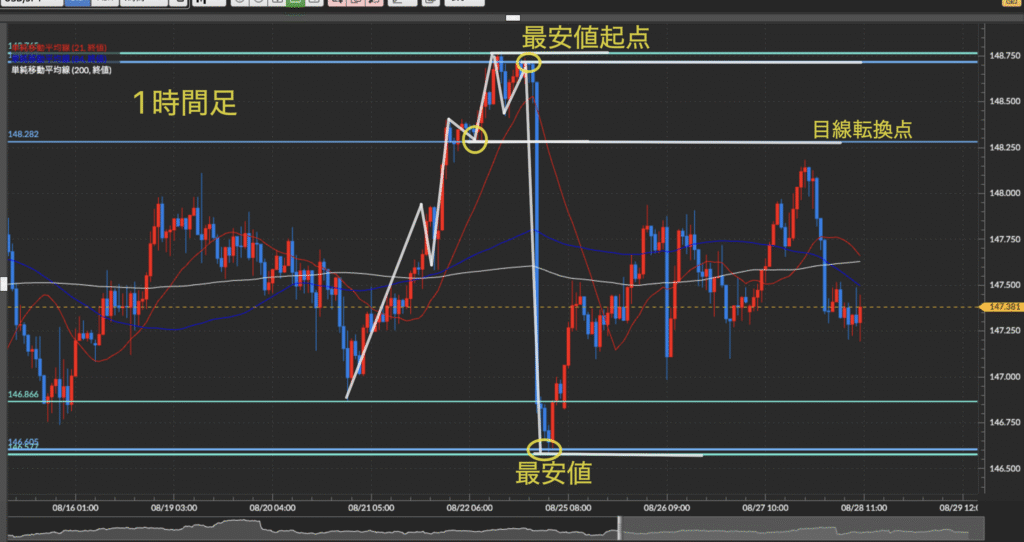Click the 148.500 price axis label

point(1005,102)
